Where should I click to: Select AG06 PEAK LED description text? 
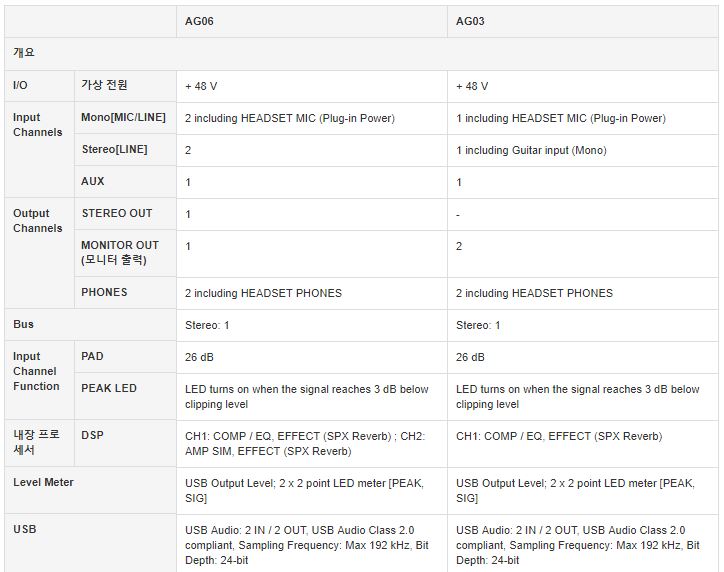click(x=307, y=397)
